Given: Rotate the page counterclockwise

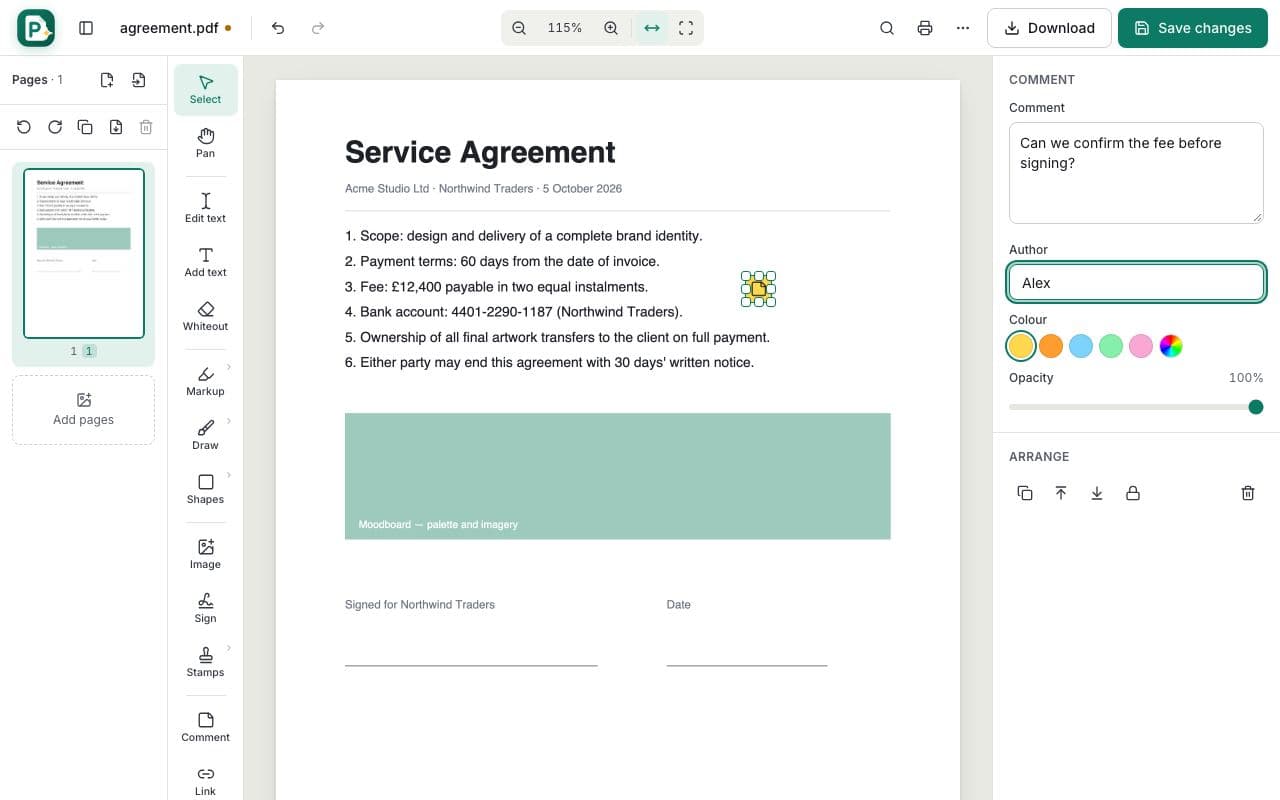Looking at the screenshot, I should pos(24,127).
